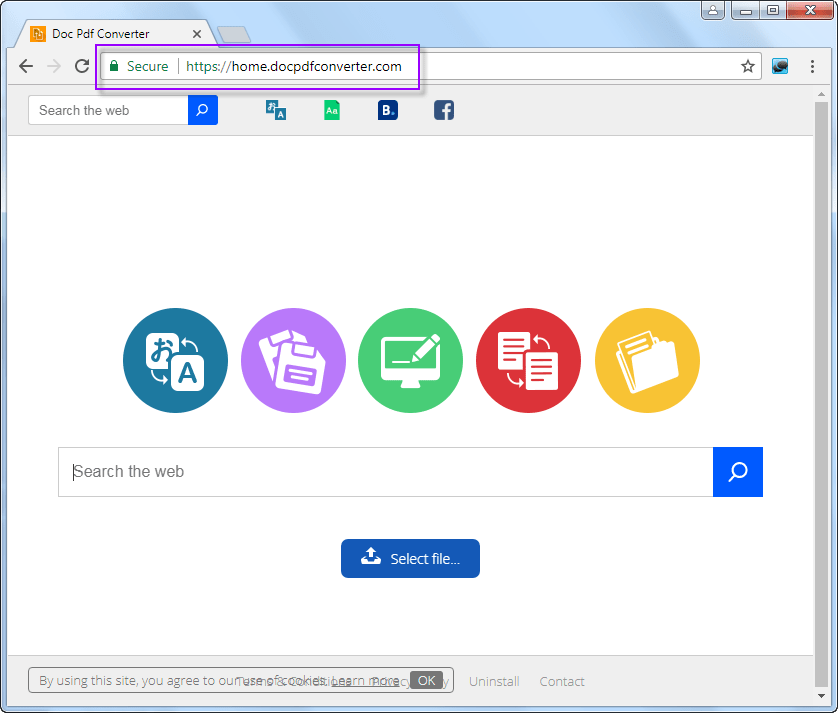Click the Chrome user profile icon
This screenshot has height=713, width=838.
point(713,10)
